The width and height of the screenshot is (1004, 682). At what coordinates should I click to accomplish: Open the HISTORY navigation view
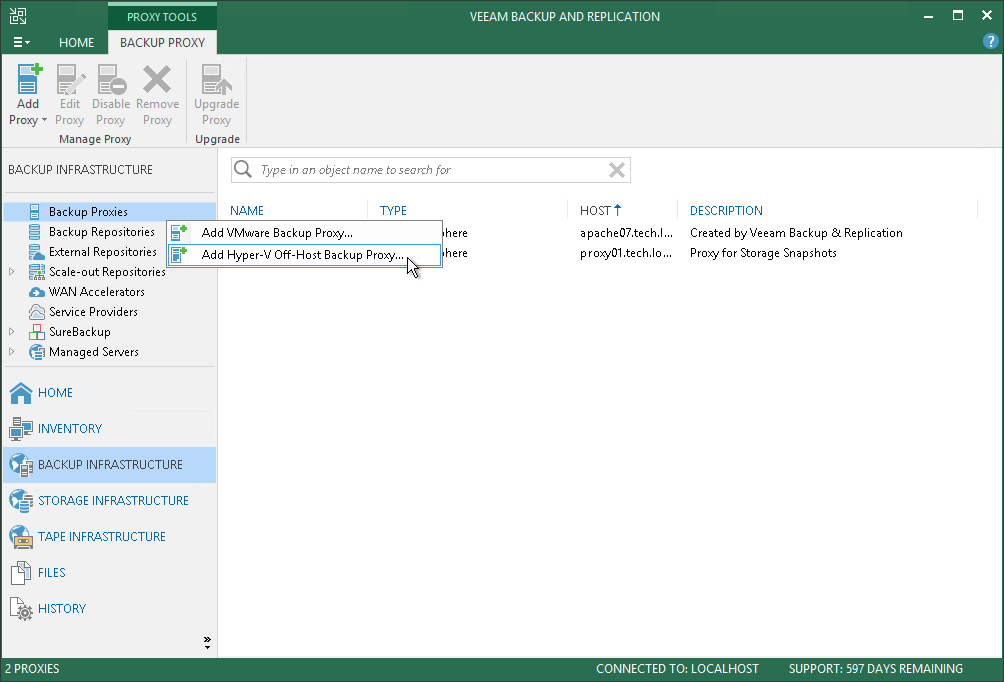[x=109, y=608]
